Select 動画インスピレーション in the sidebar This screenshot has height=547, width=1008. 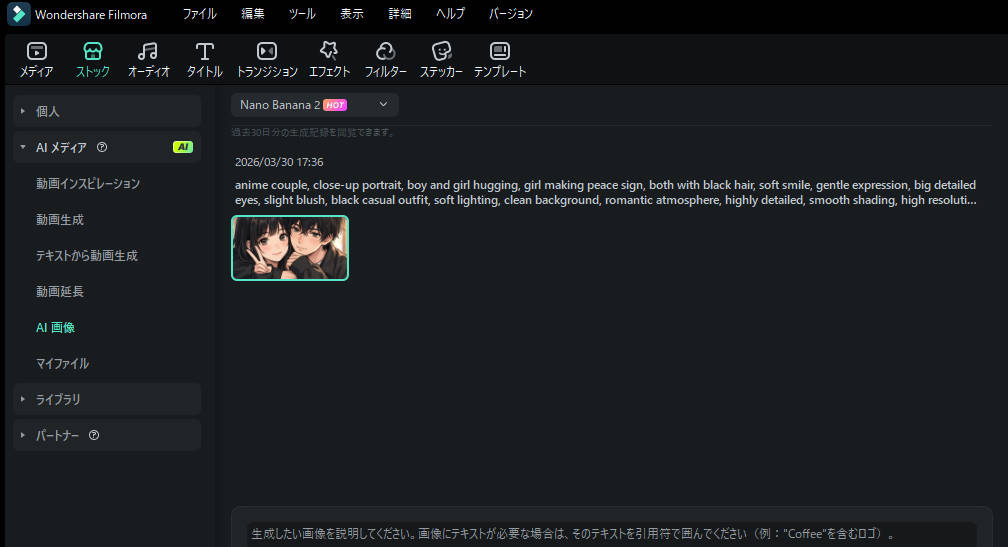88,184
